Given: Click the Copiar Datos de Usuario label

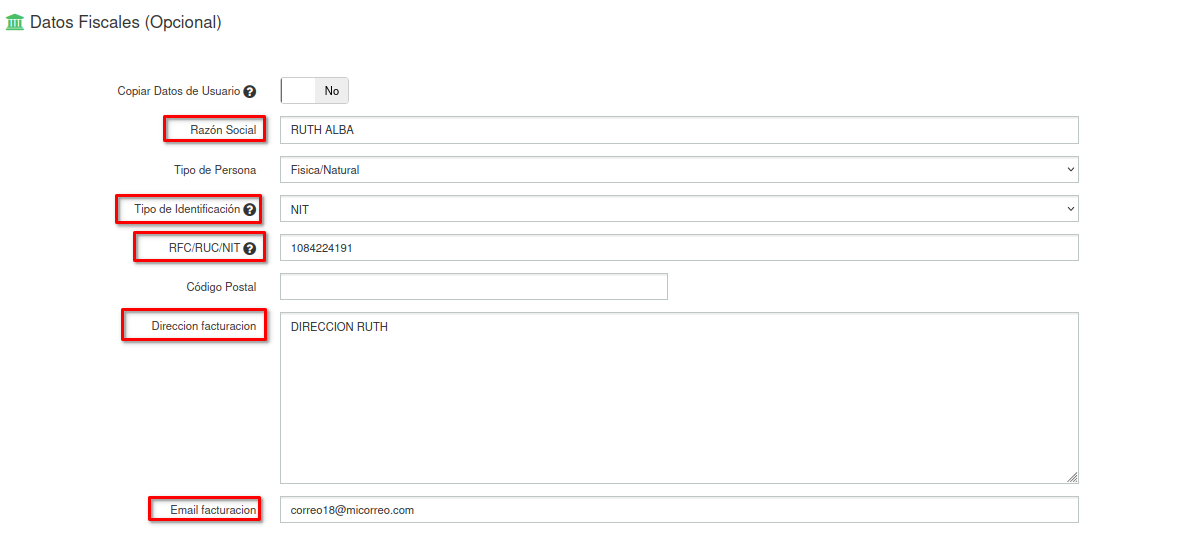Looking at the screenshot, I should 179,91.
